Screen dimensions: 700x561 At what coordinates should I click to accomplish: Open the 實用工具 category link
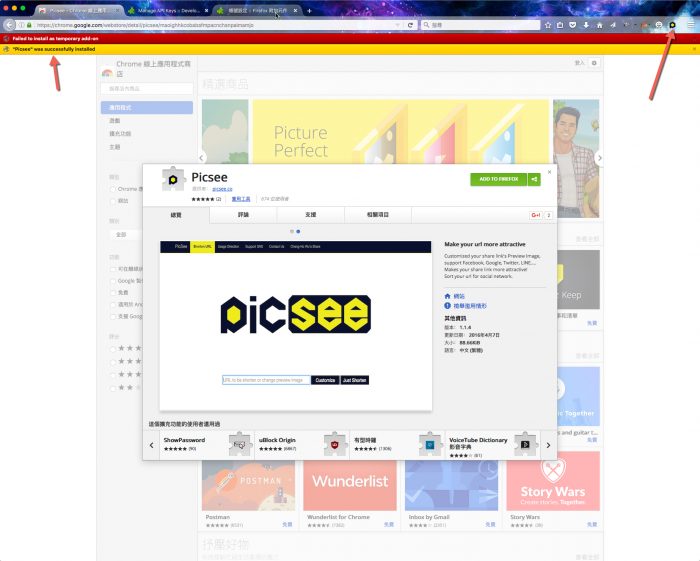coord(241,199)
